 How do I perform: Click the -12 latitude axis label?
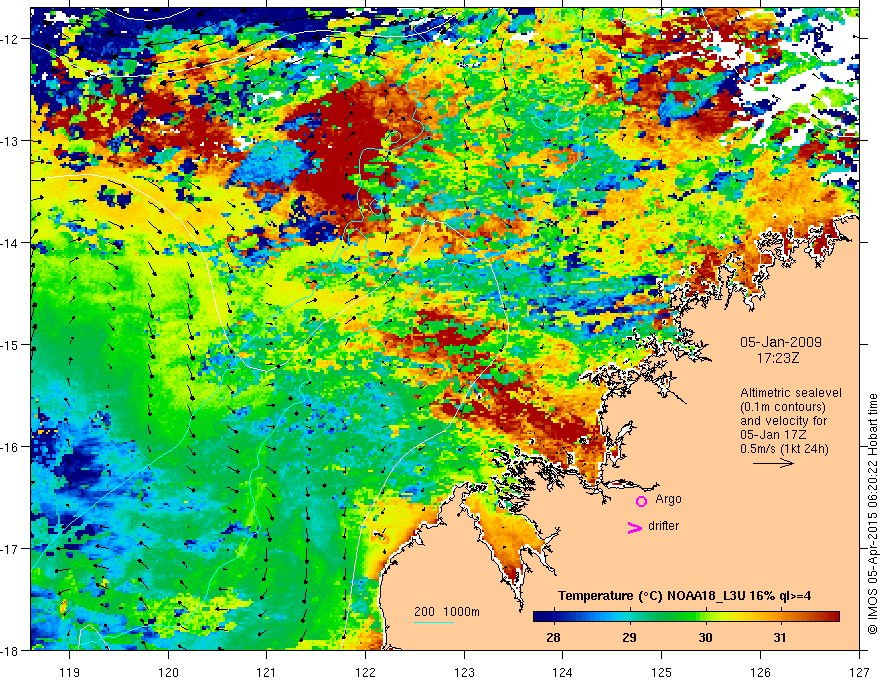[10, 39]
